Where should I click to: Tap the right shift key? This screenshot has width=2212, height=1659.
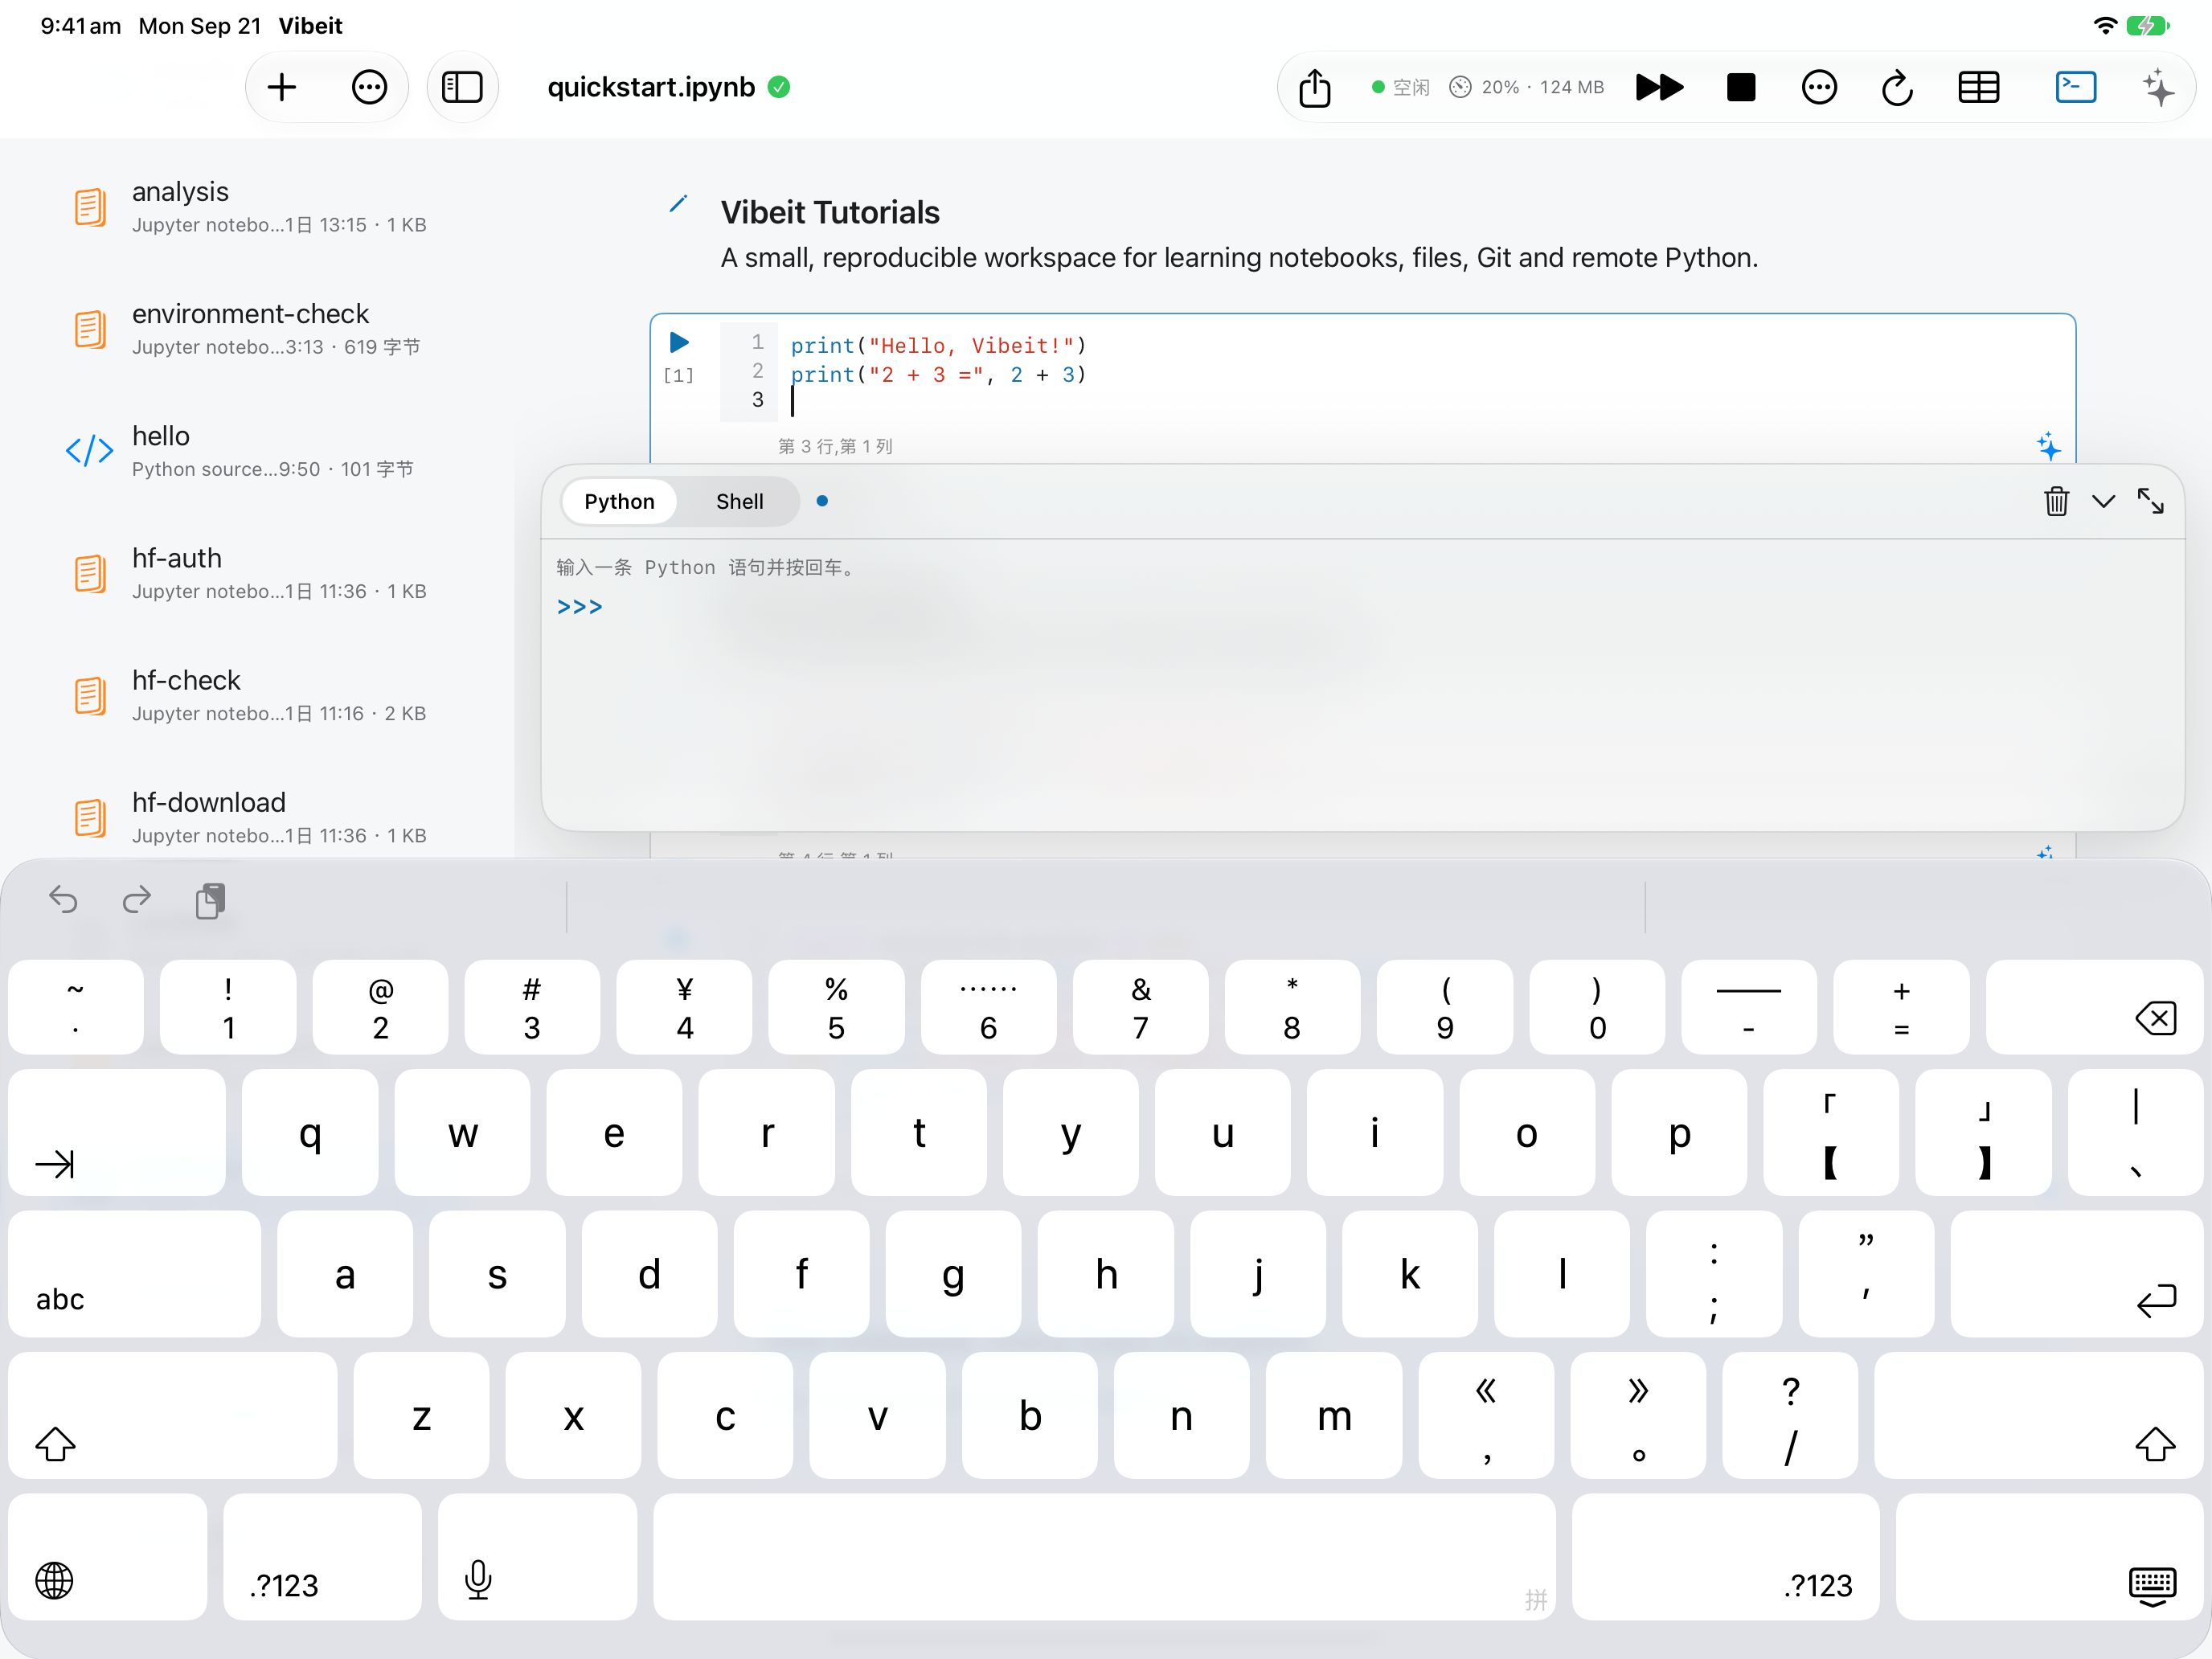[2039, 1415]
